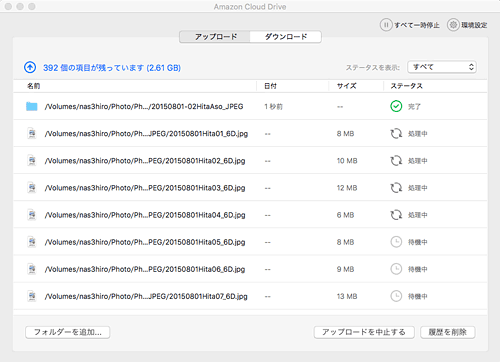Click file icon of 20150801Hita06_6D.jpg
Image resolution: width=500 pixels, height=362 pixels.
(x=32, y=269)
